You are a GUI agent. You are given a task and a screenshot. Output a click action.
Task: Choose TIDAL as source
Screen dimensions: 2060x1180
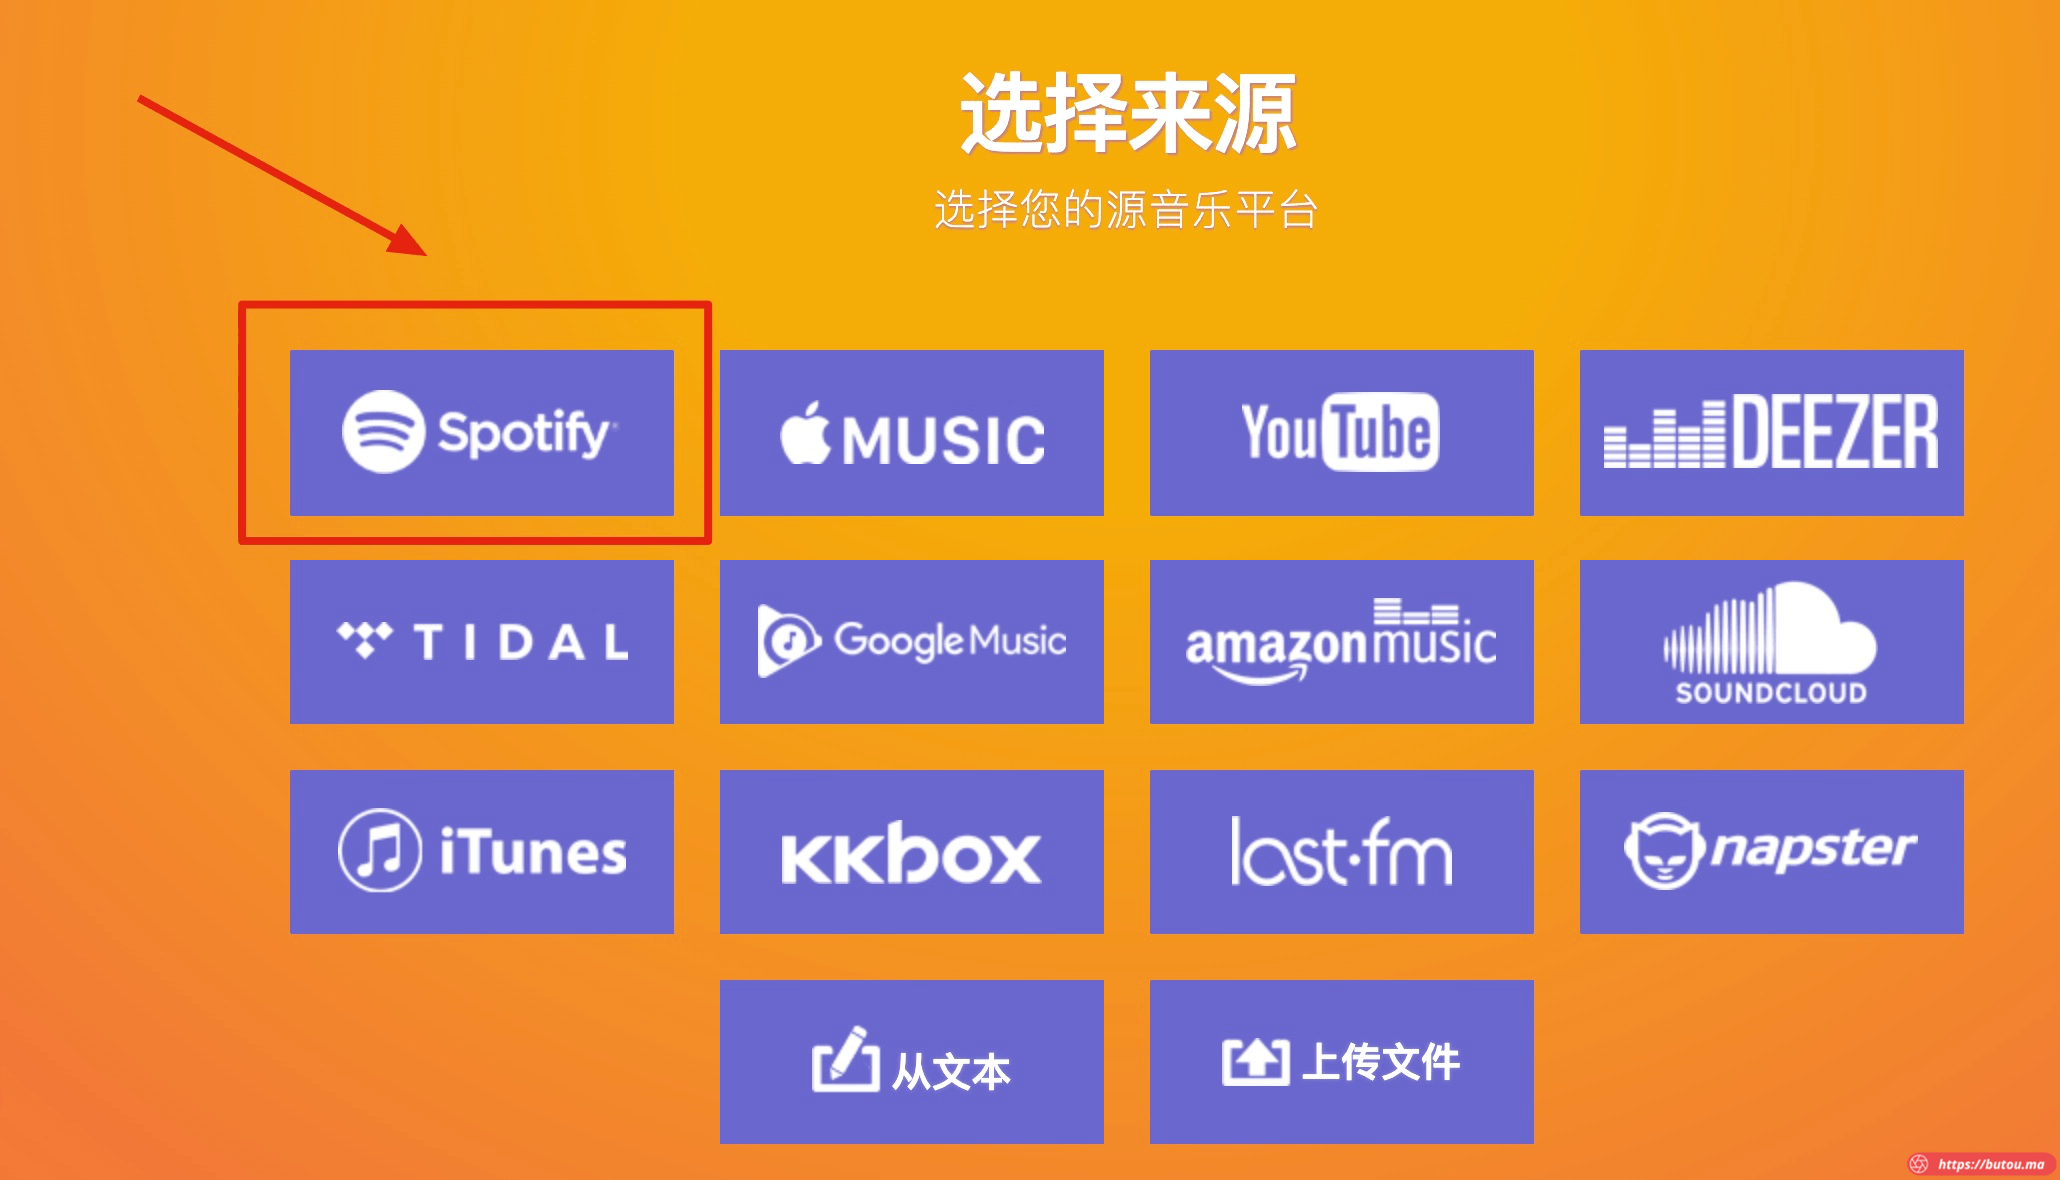click(482, 642)
